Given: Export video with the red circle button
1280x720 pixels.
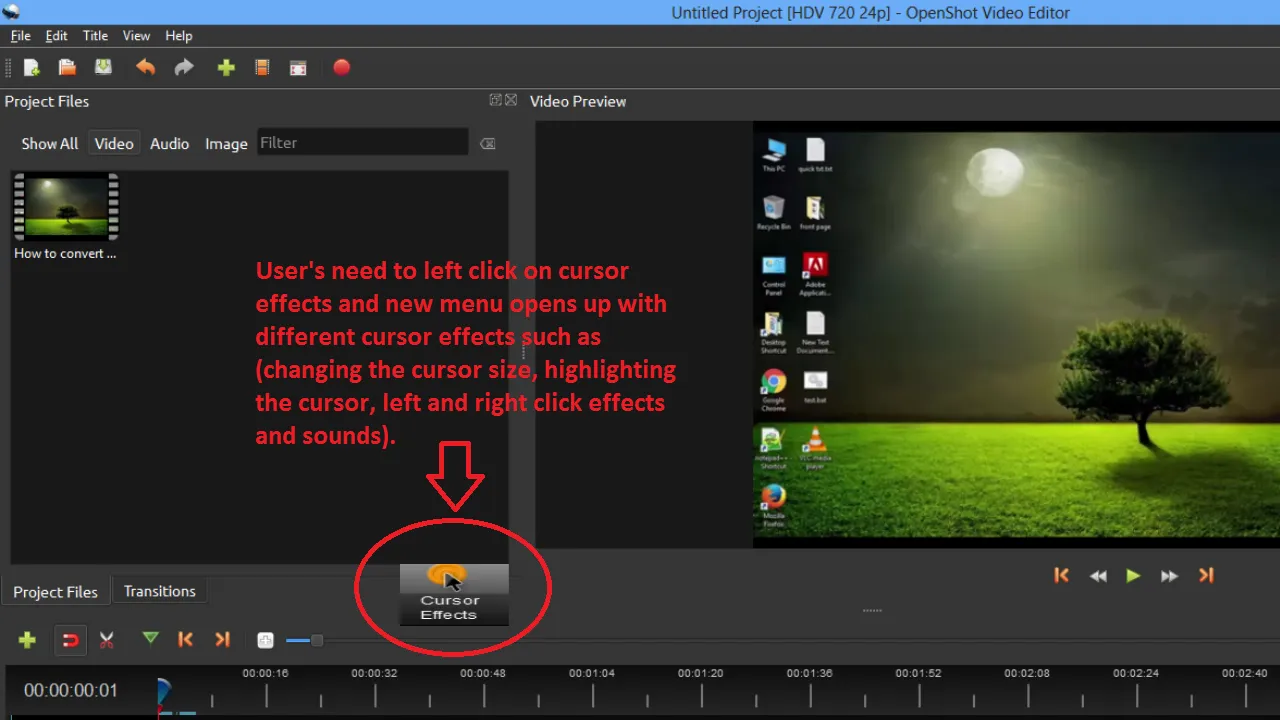Looking at the screenshot, I should point(342,68).
